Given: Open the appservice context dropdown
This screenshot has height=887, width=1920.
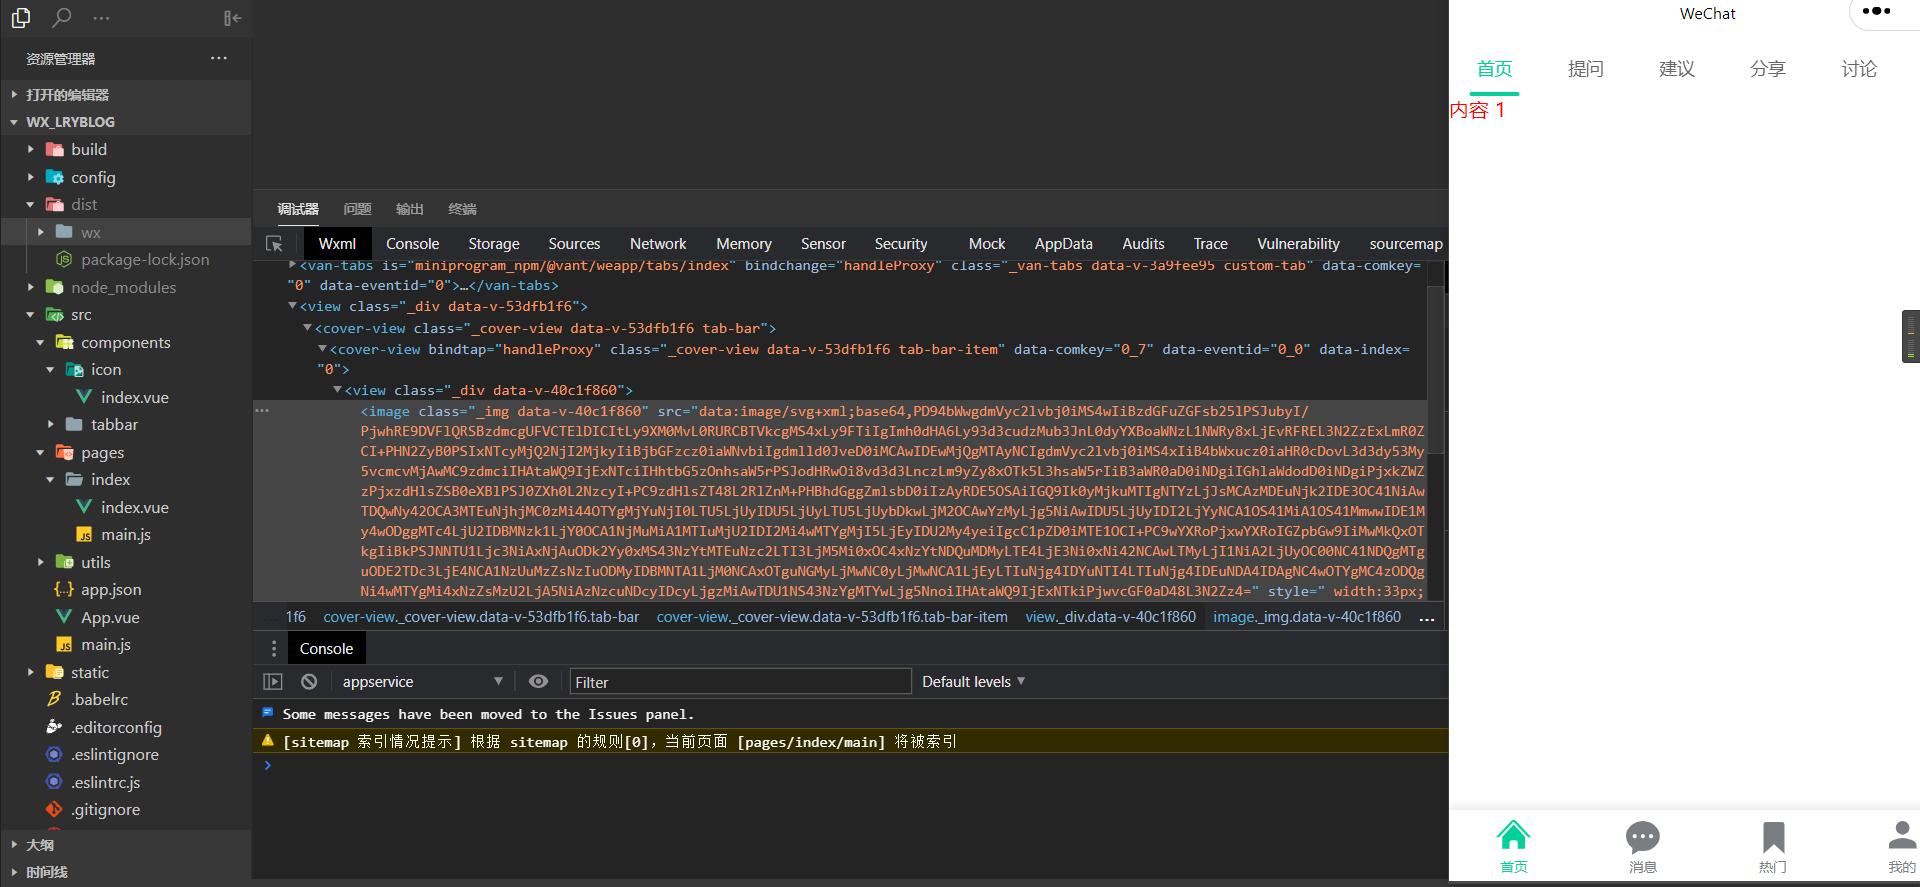Looking at the screenshot, I should click(x=422, y=682).
